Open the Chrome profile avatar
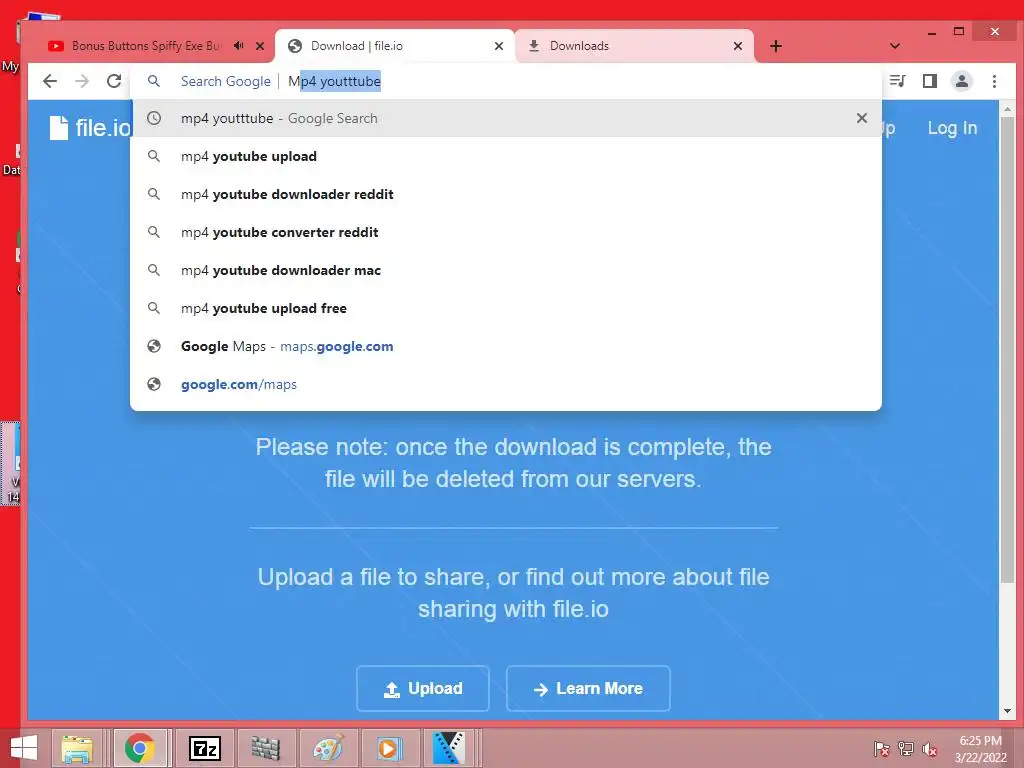Image resolution: width=1024 pixels, height=768 pixels. (961, 81)
